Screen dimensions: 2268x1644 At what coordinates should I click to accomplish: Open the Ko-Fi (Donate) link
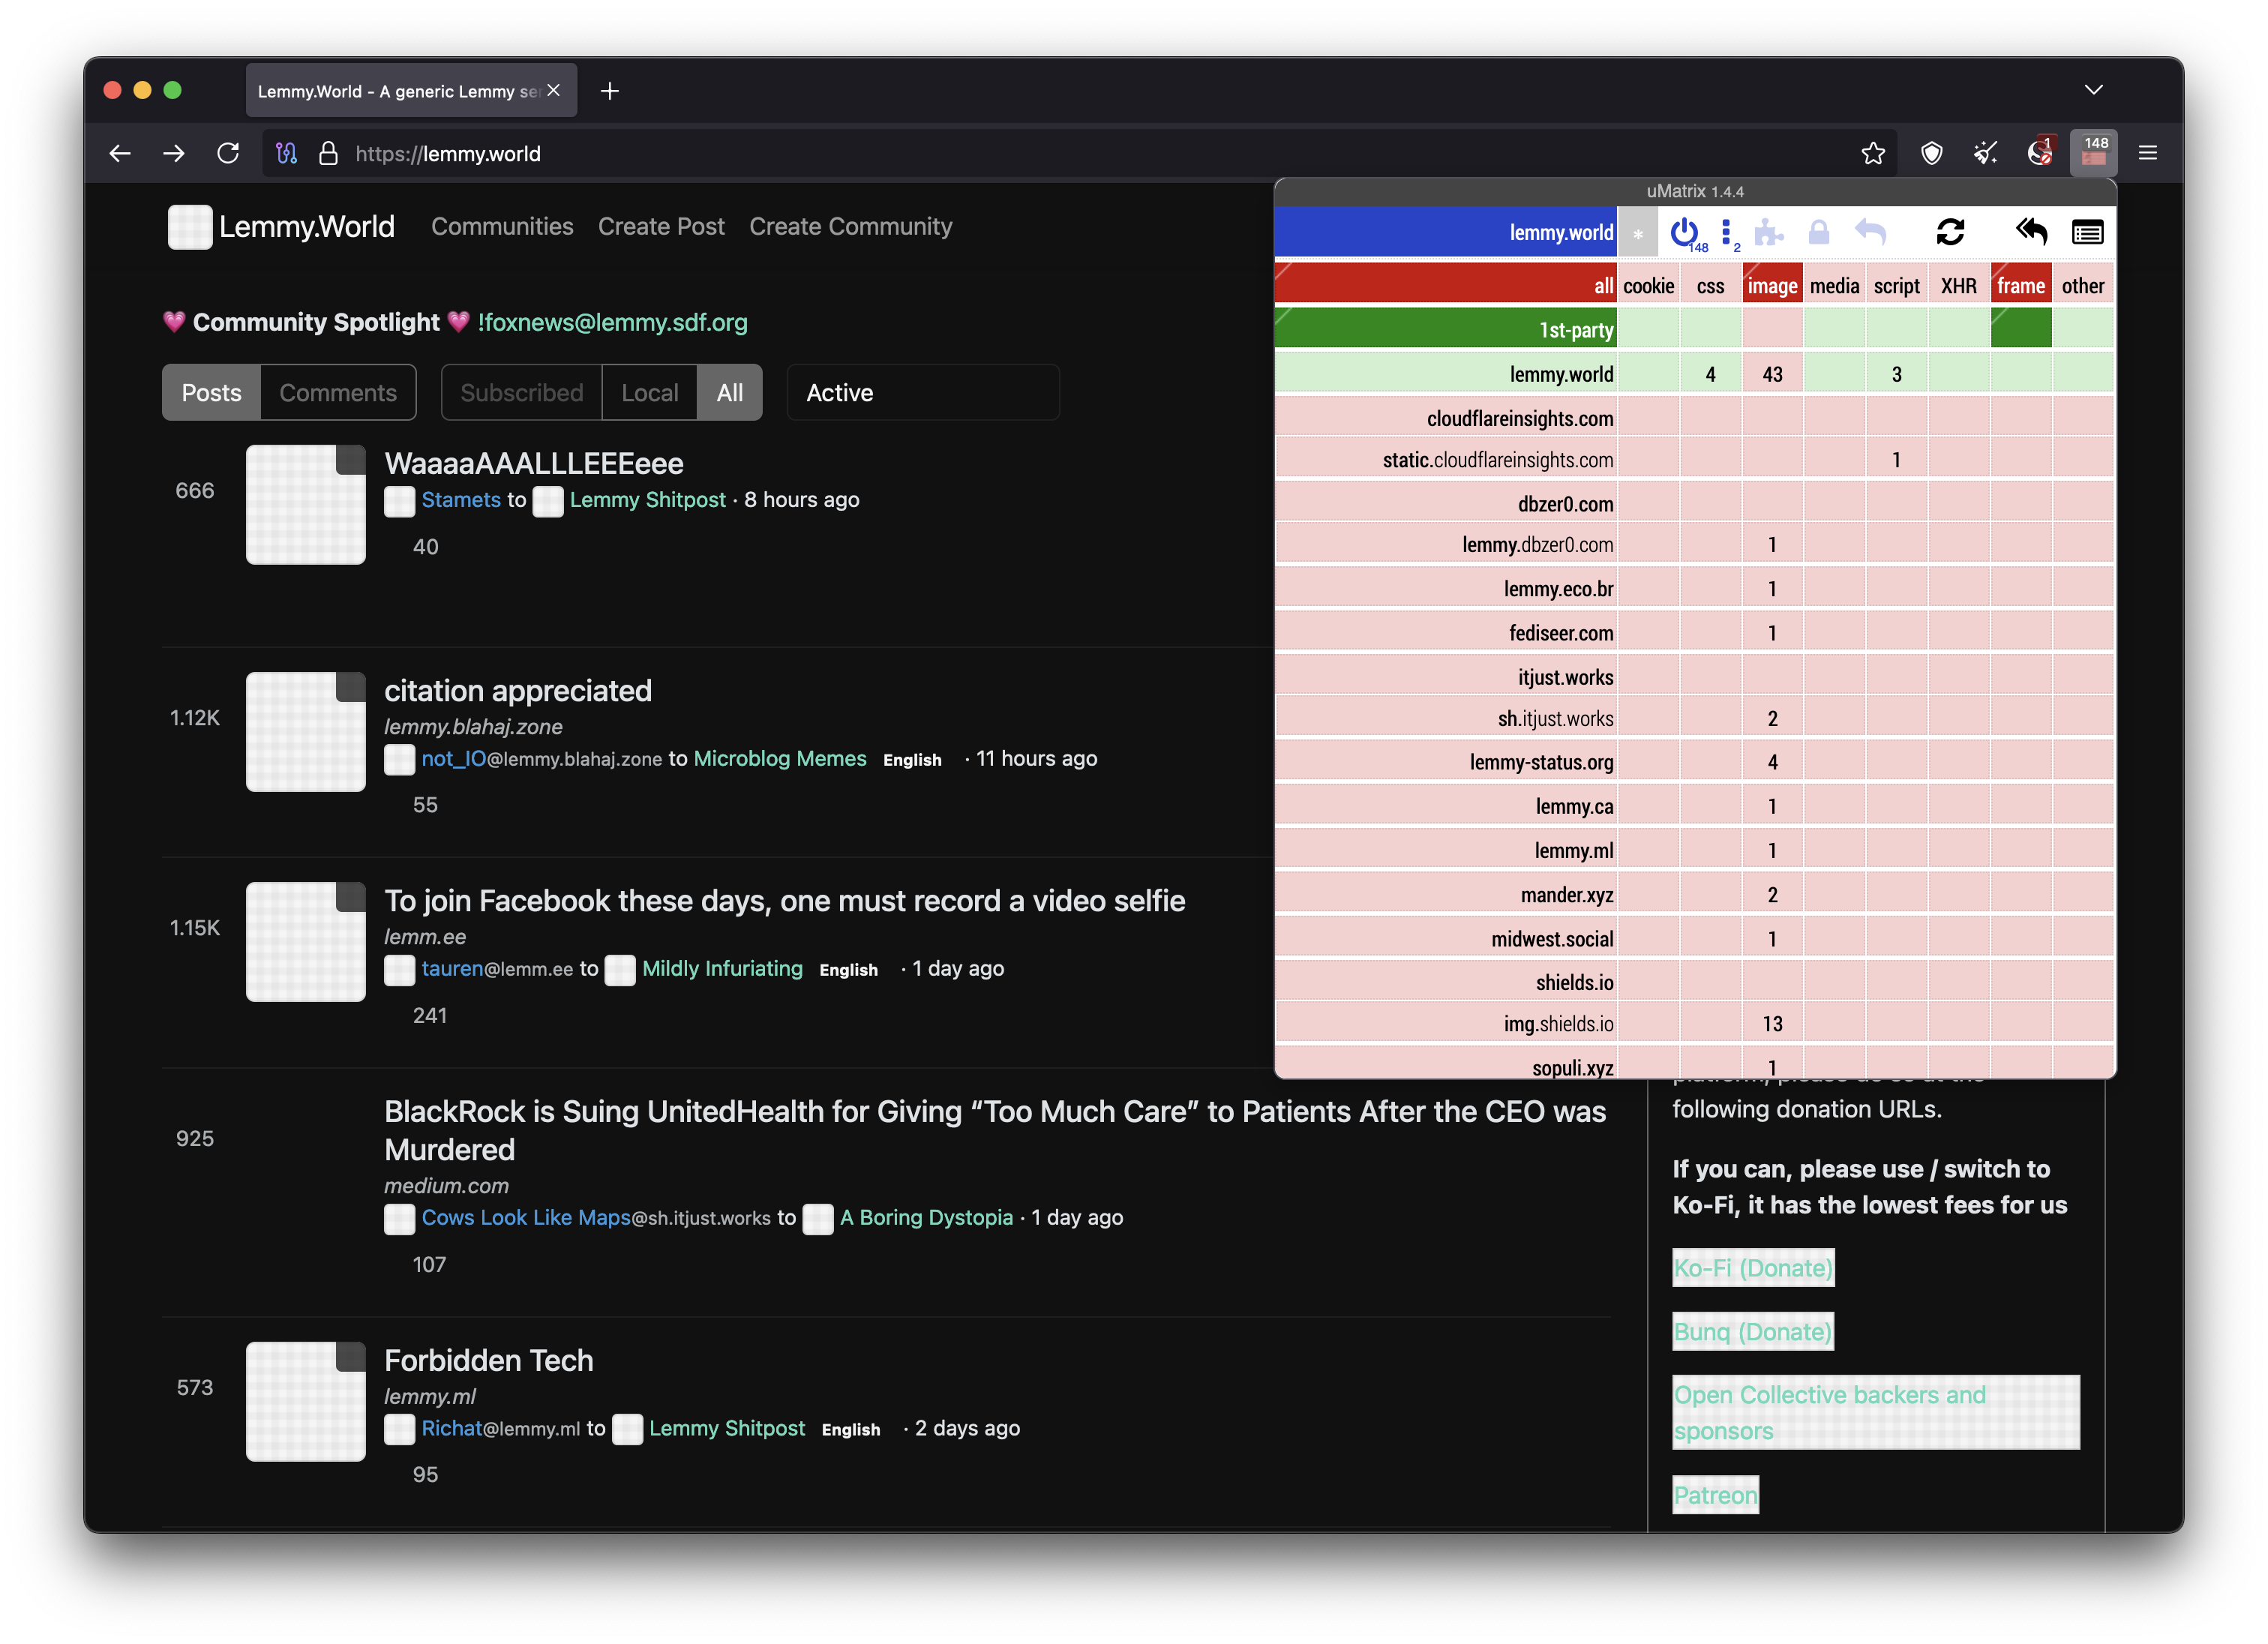point(1753,1268)
